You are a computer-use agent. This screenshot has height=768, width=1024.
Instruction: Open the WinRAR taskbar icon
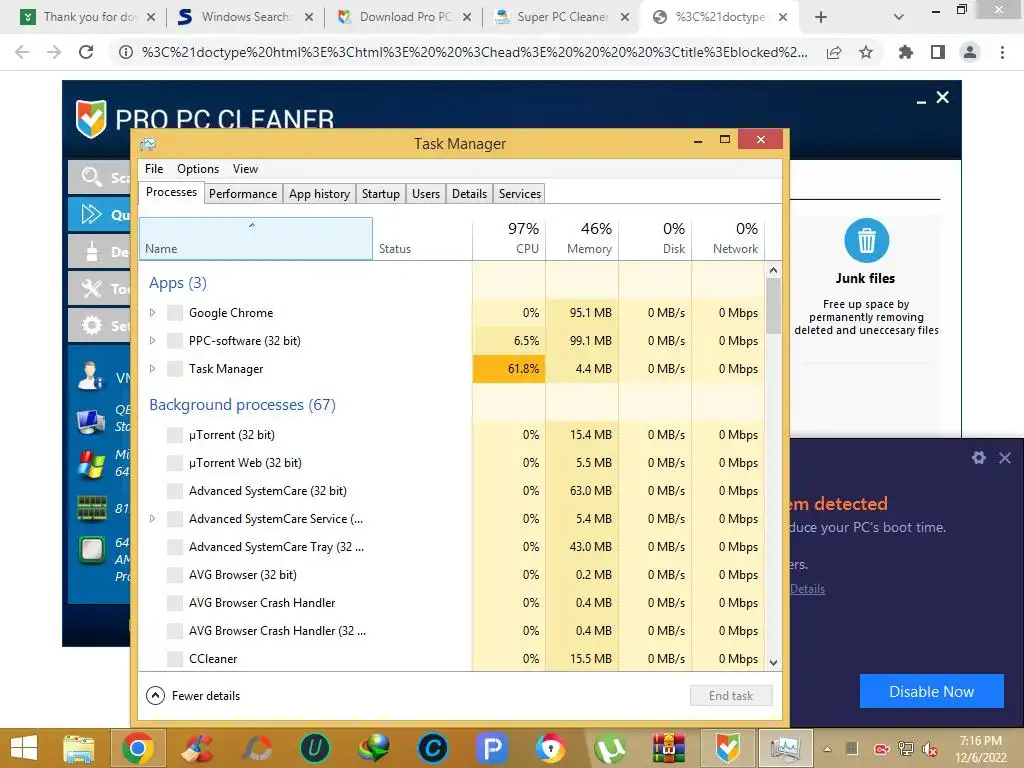(668, 748)
